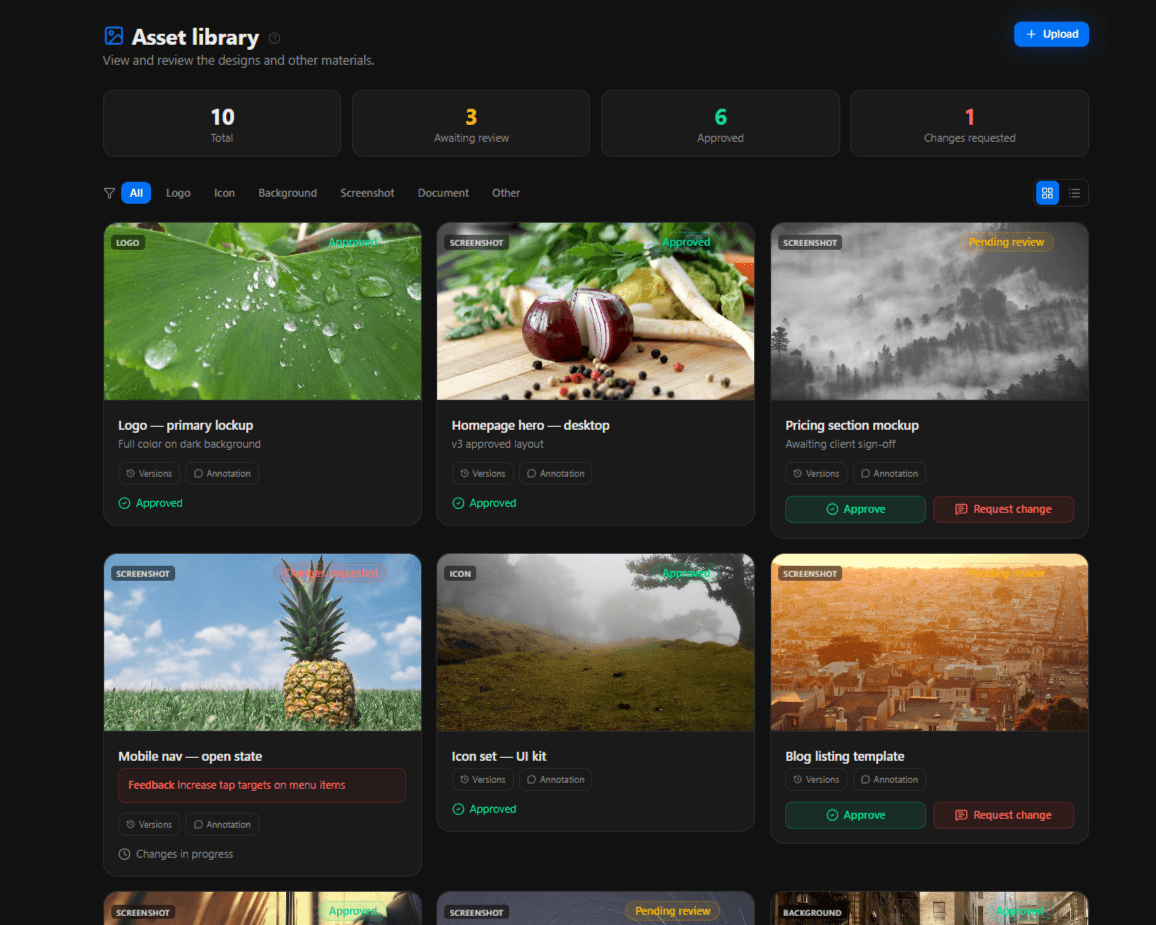Open Versions for Logo primary lockup
Viewport: 1156px width, 925px height.
pyautogui.click(x=149, y=473)
